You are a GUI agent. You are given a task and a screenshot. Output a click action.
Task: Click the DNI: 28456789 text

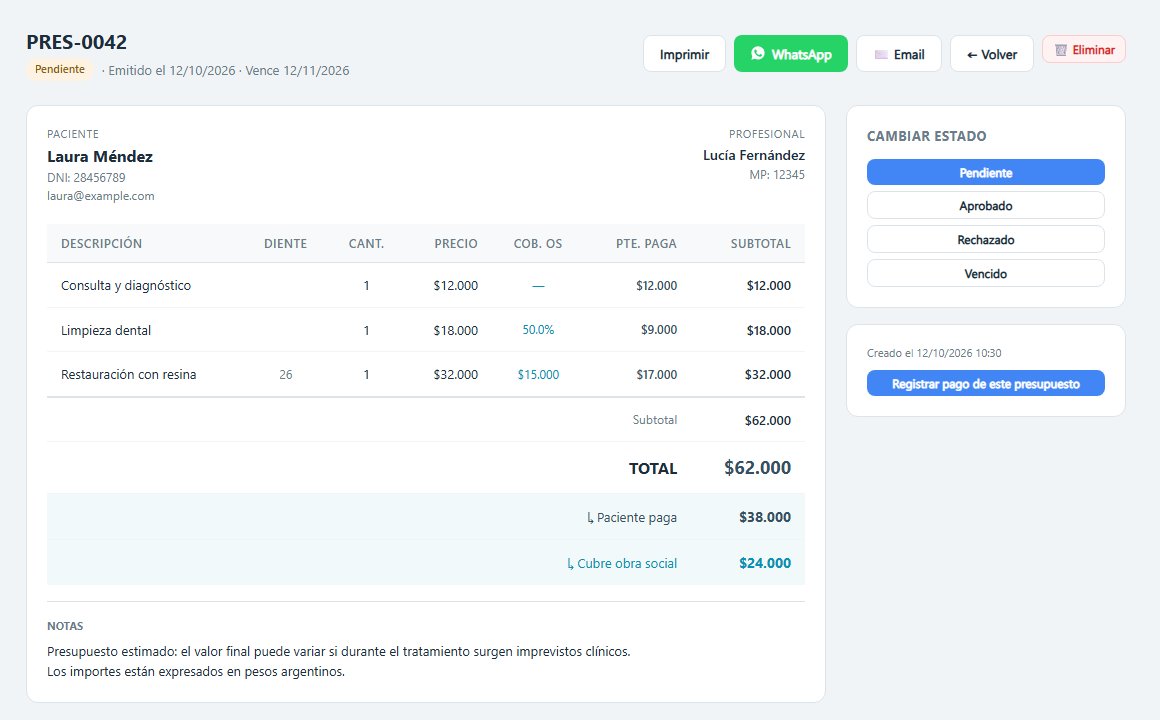click(87, 178)
